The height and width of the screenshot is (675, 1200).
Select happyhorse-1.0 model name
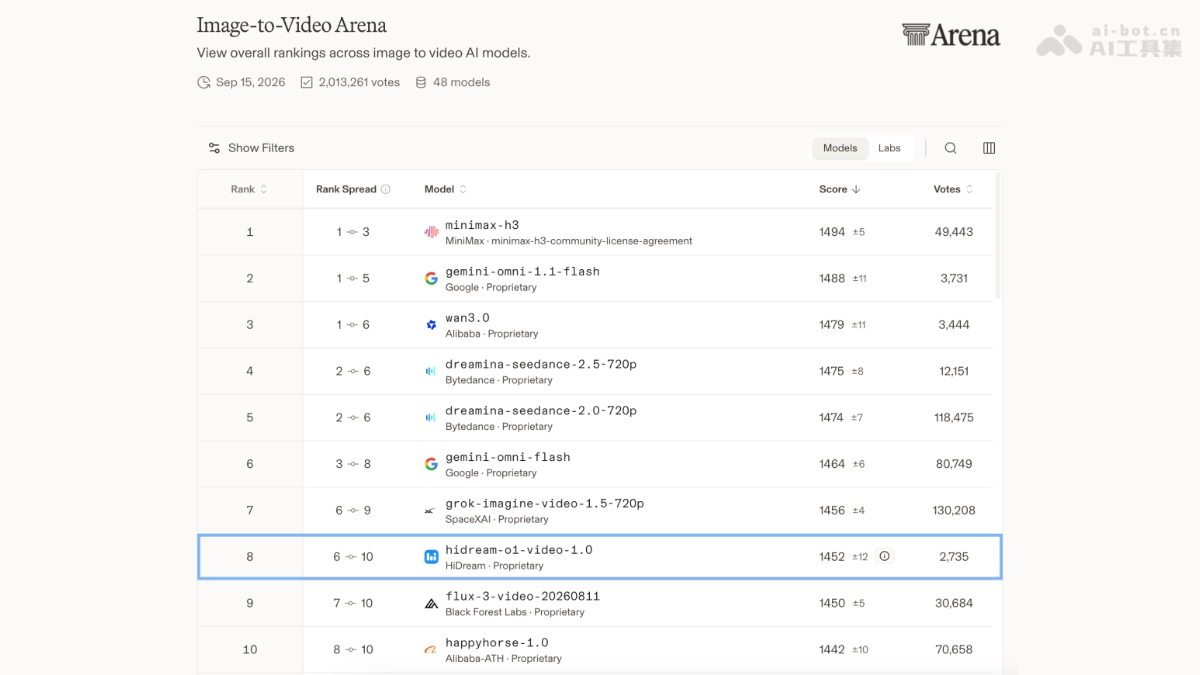point(497,642)
